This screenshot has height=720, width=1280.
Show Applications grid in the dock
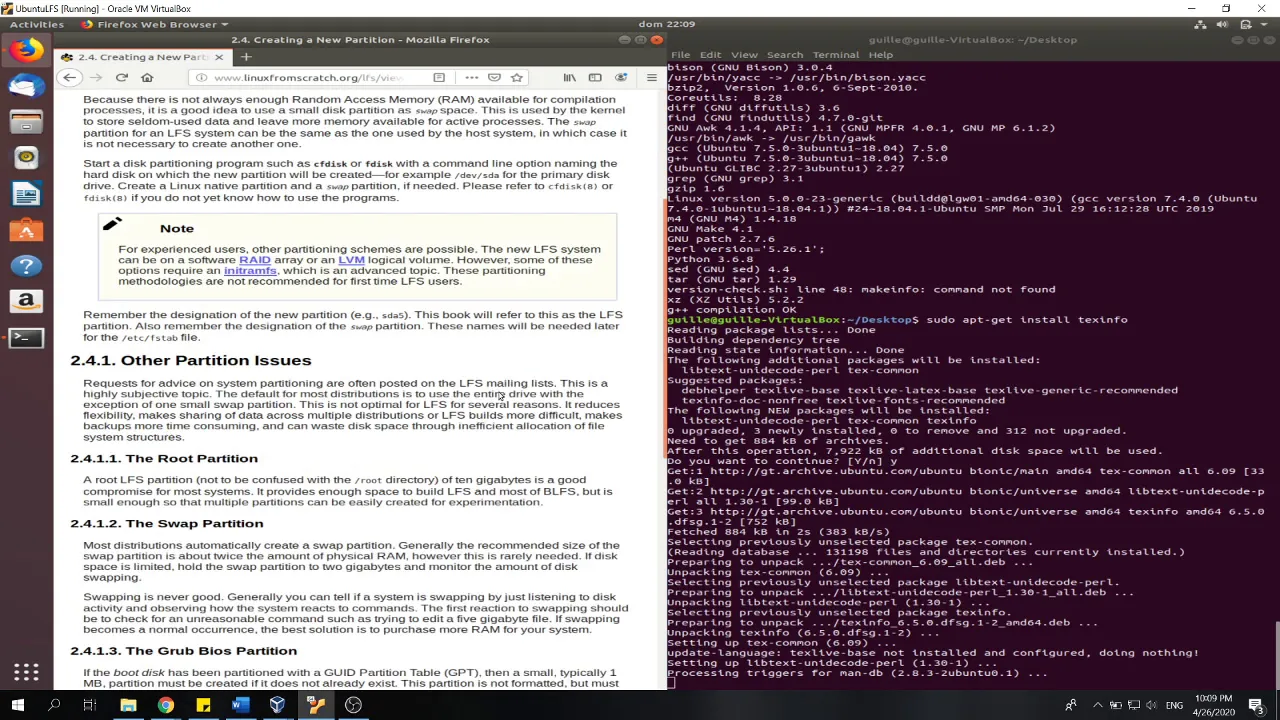click(27, 673)
